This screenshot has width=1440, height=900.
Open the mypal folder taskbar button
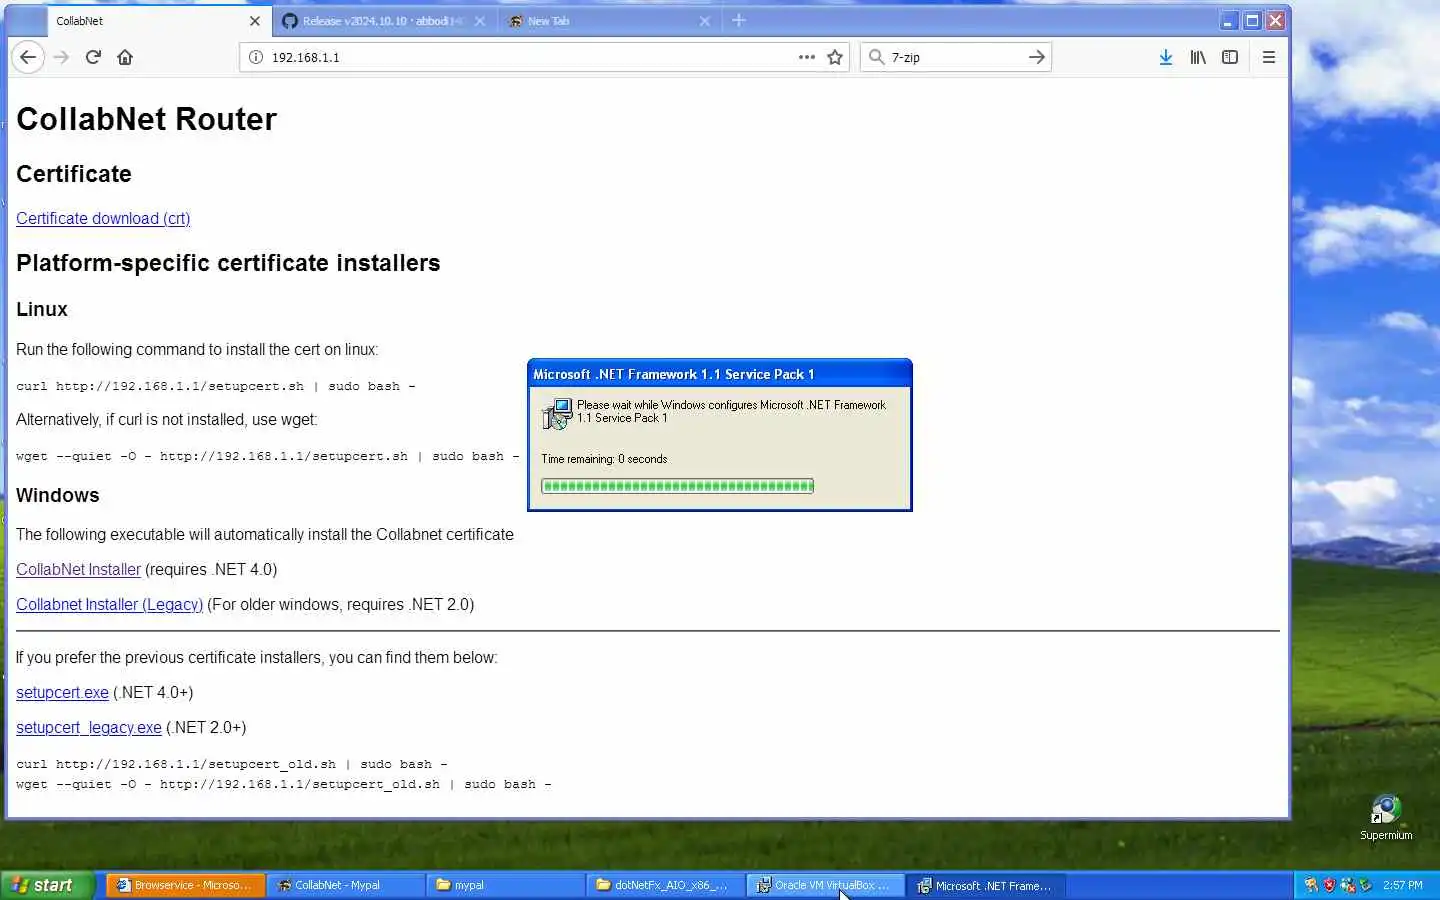tap(505, 885)
